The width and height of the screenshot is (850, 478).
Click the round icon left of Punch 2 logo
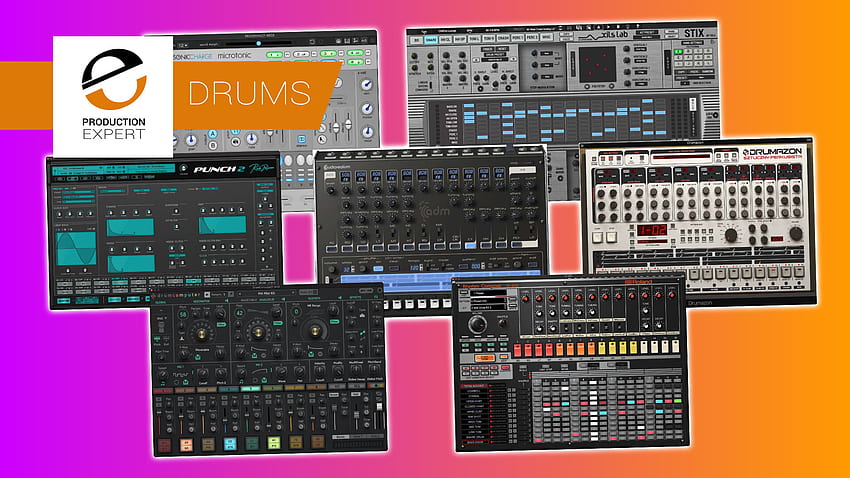click(183, 169)
